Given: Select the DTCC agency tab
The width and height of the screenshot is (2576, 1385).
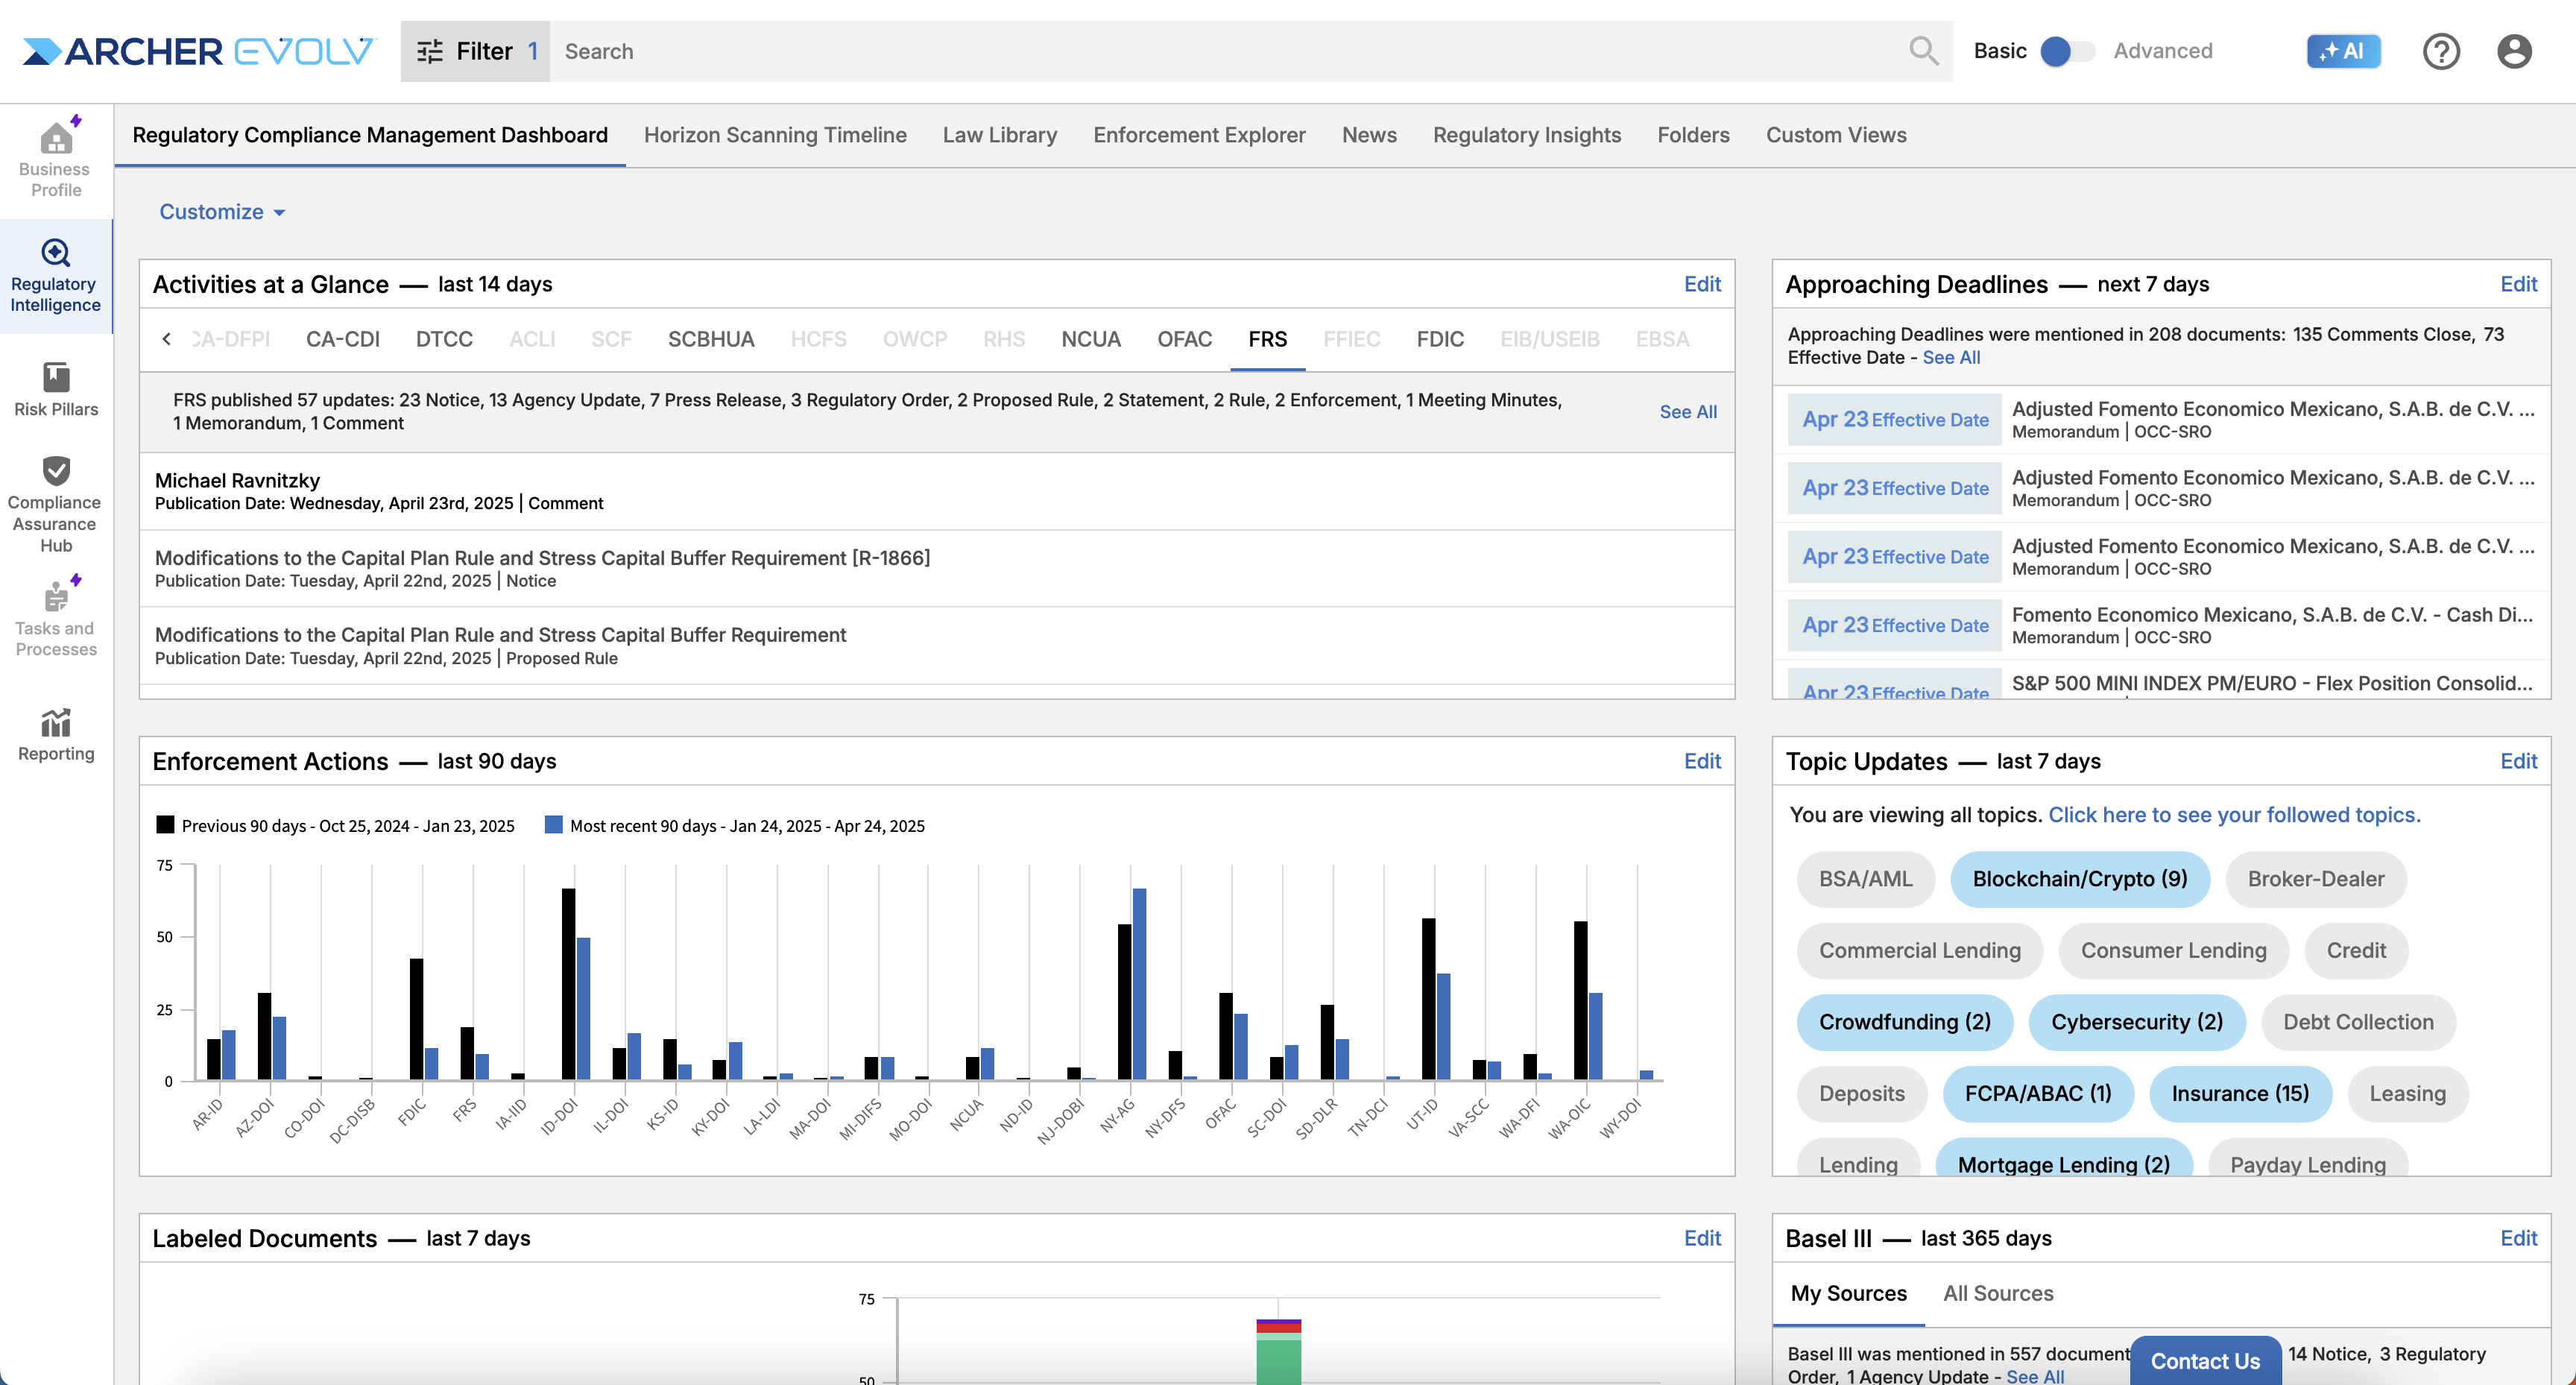Looking at the screenshot, I should 444,339.
